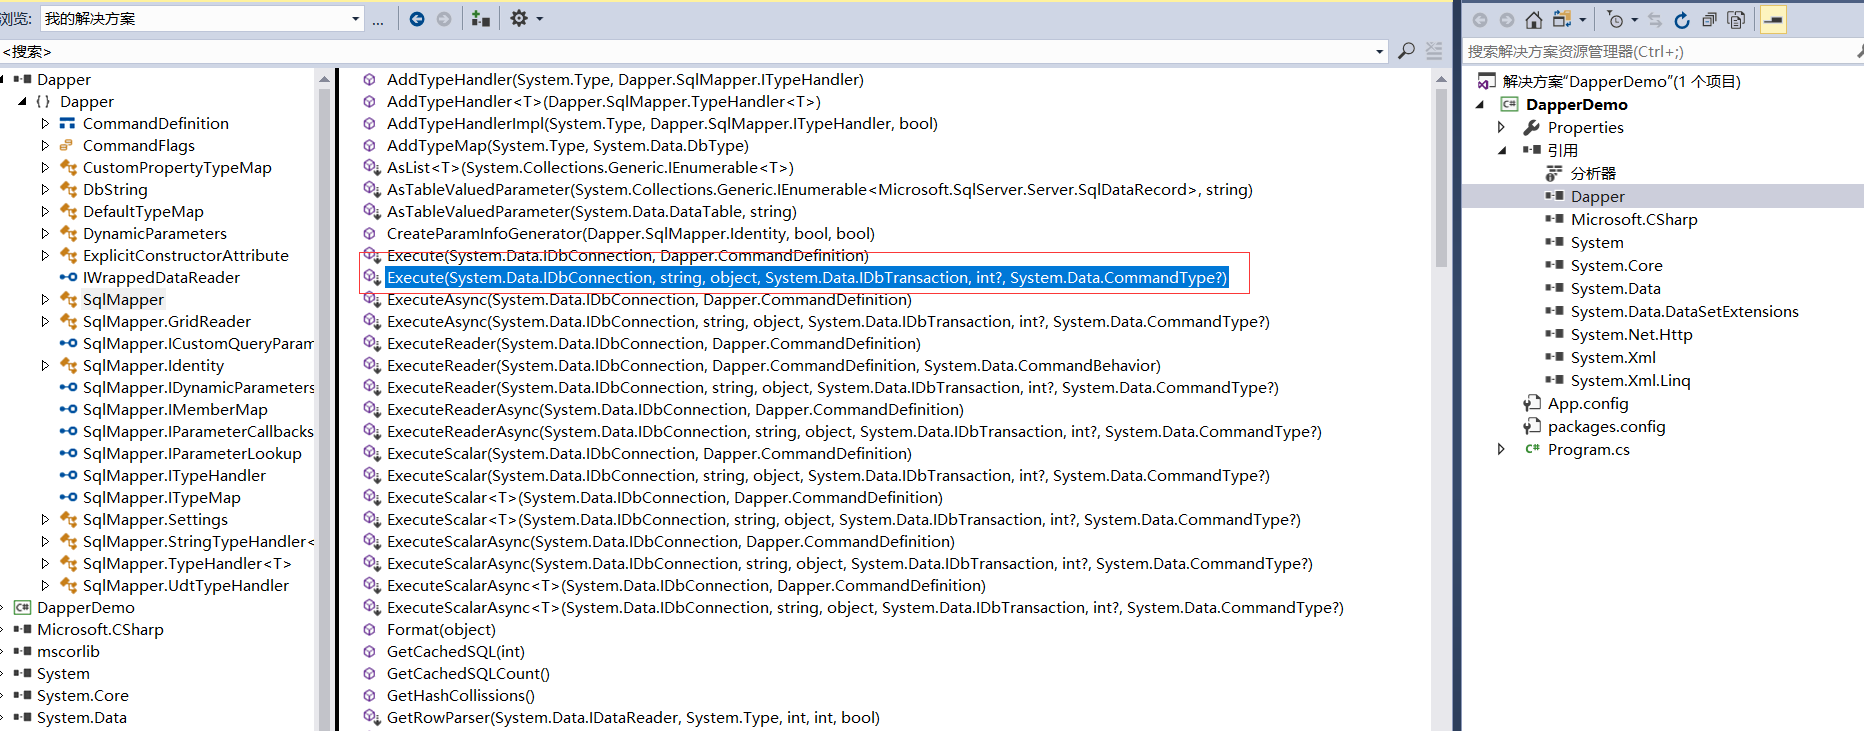Screen dimensions: 1864x731
Task: Select the DapperDemo assembly in Object Browser
Action: pos(86,607)
